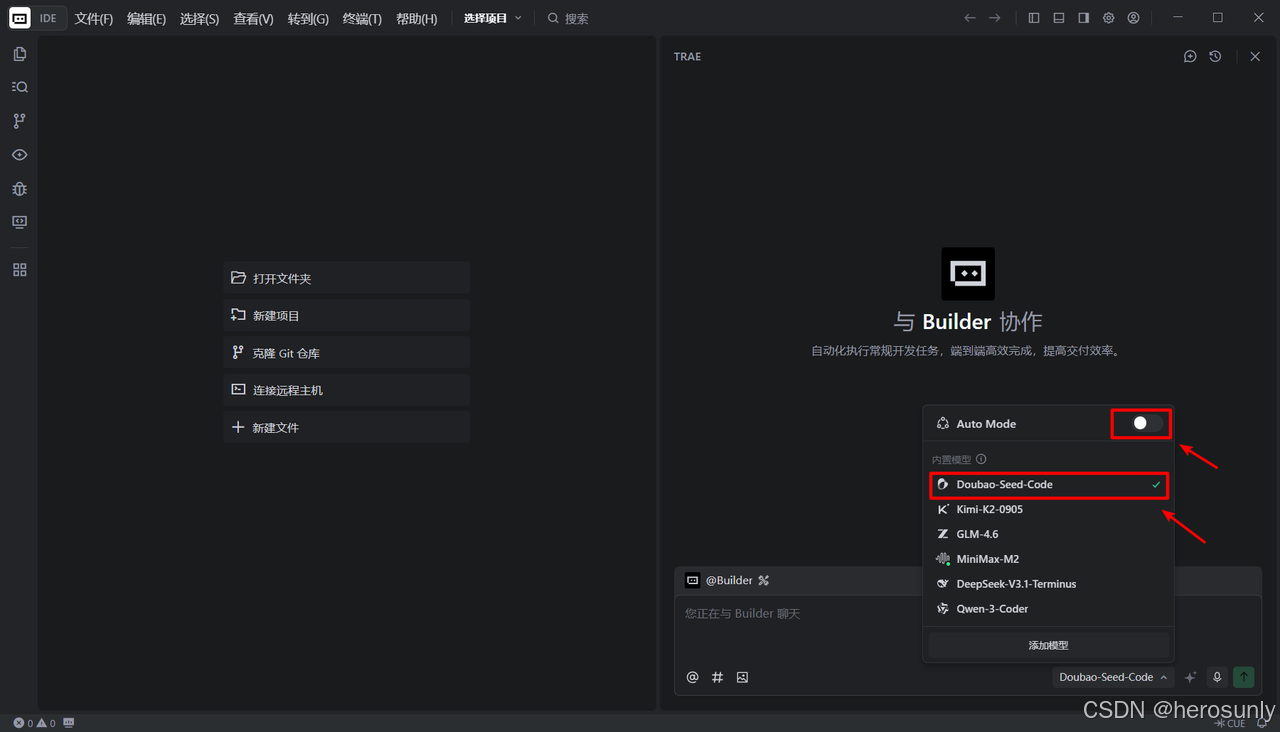The width and height of the screenshot is (1280, 732).
Task: Open settings gear in title bar
Action: [x=1109, y=18]
